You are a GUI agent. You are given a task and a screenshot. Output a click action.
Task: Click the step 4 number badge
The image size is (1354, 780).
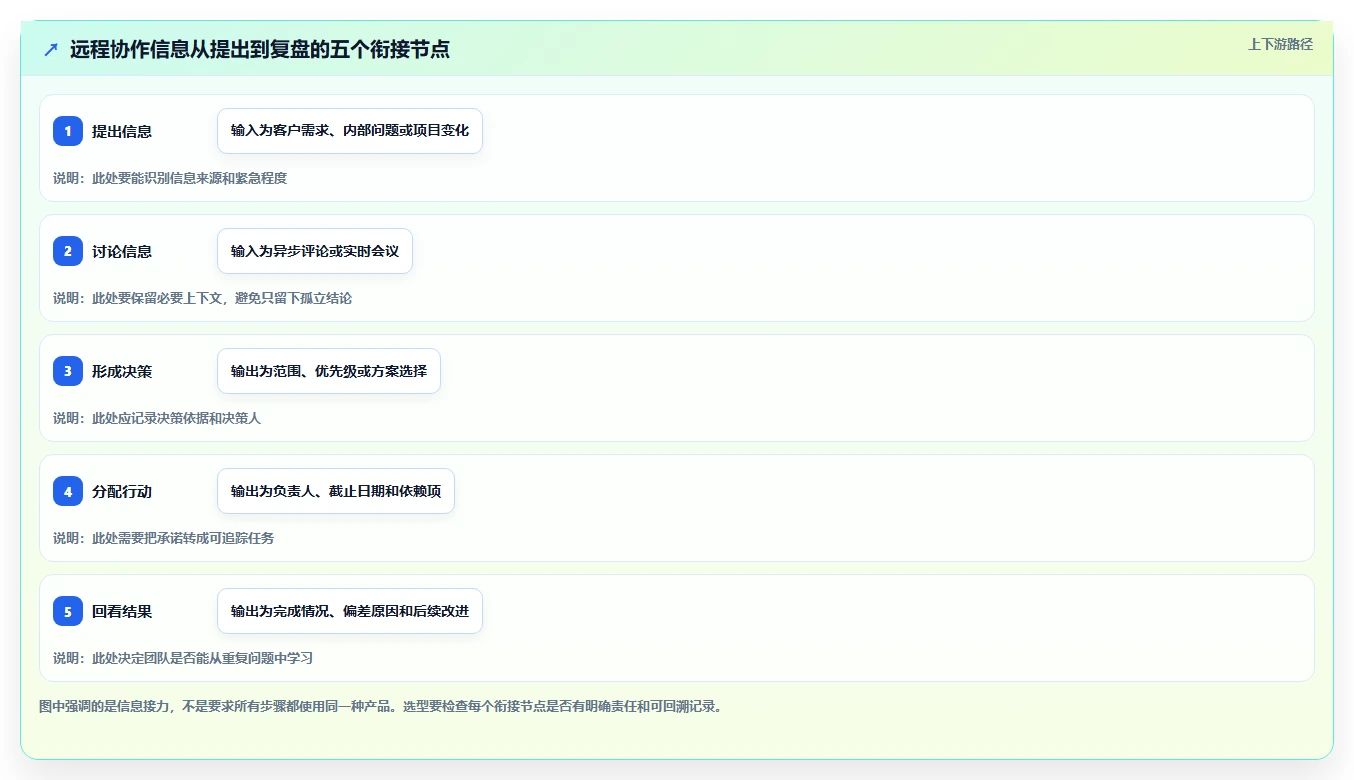(x=68, y=491)
